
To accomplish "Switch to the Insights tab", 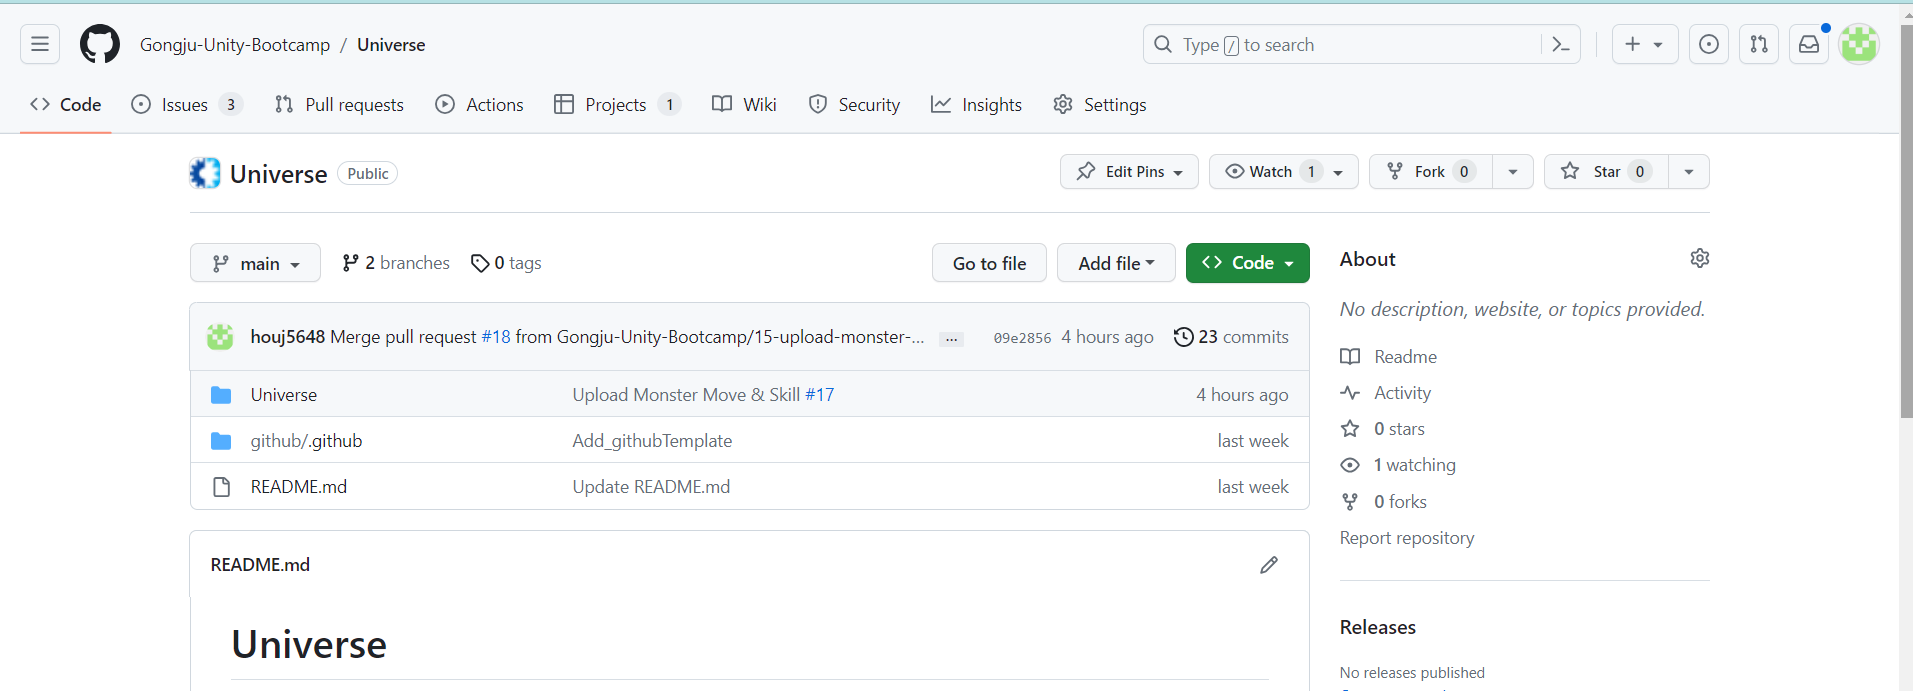I will 976,105.
